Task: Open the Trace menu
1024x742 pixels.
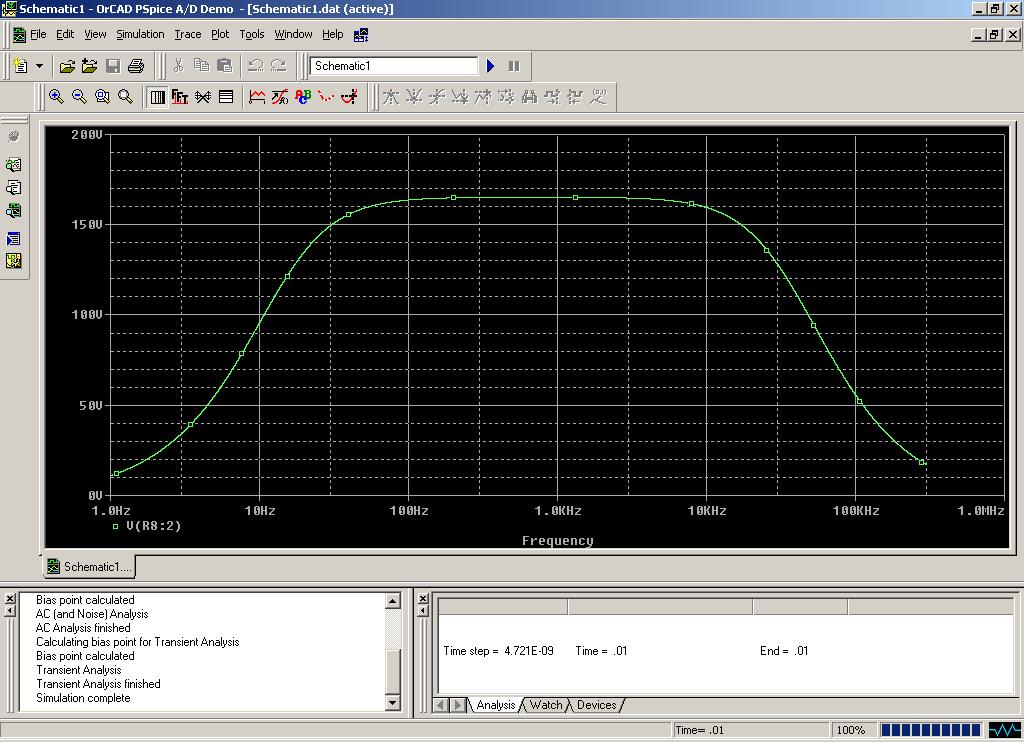Action: click(187, 35)
